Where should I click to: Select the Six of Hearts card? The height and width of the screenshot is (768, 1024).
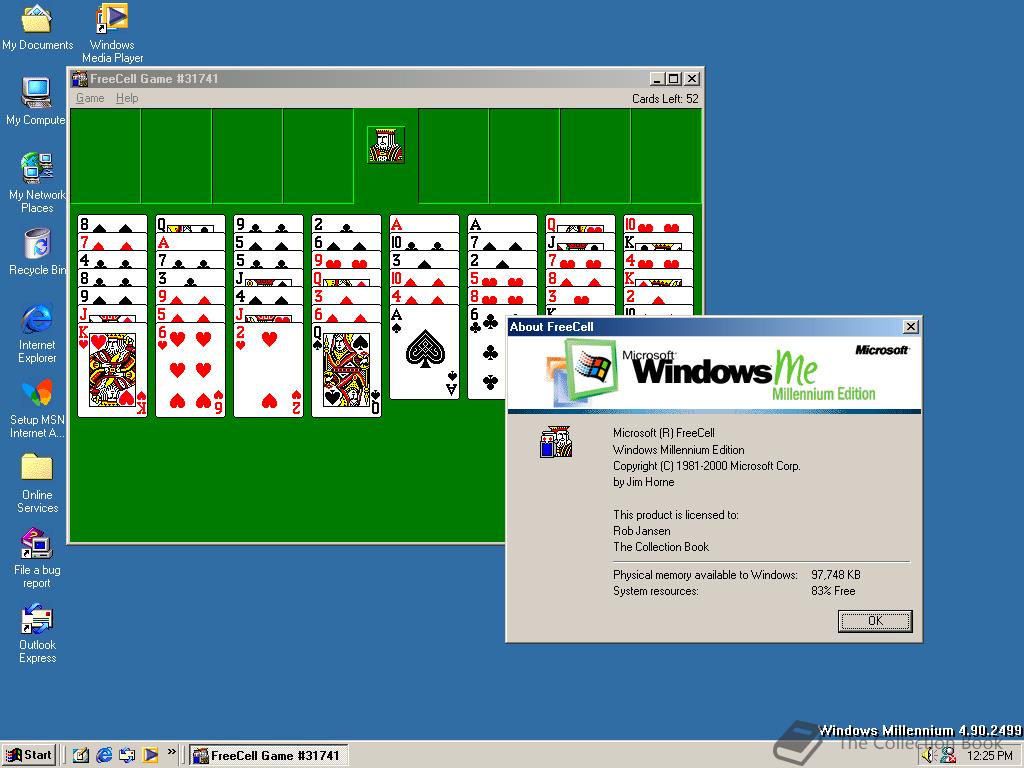[190, 370]
